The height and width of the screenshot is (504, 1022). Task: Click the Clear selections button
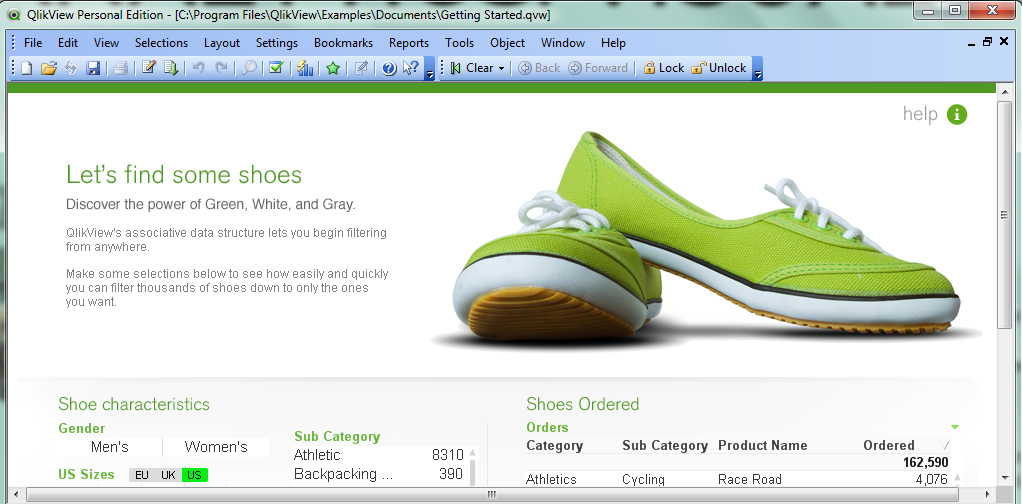472,68
